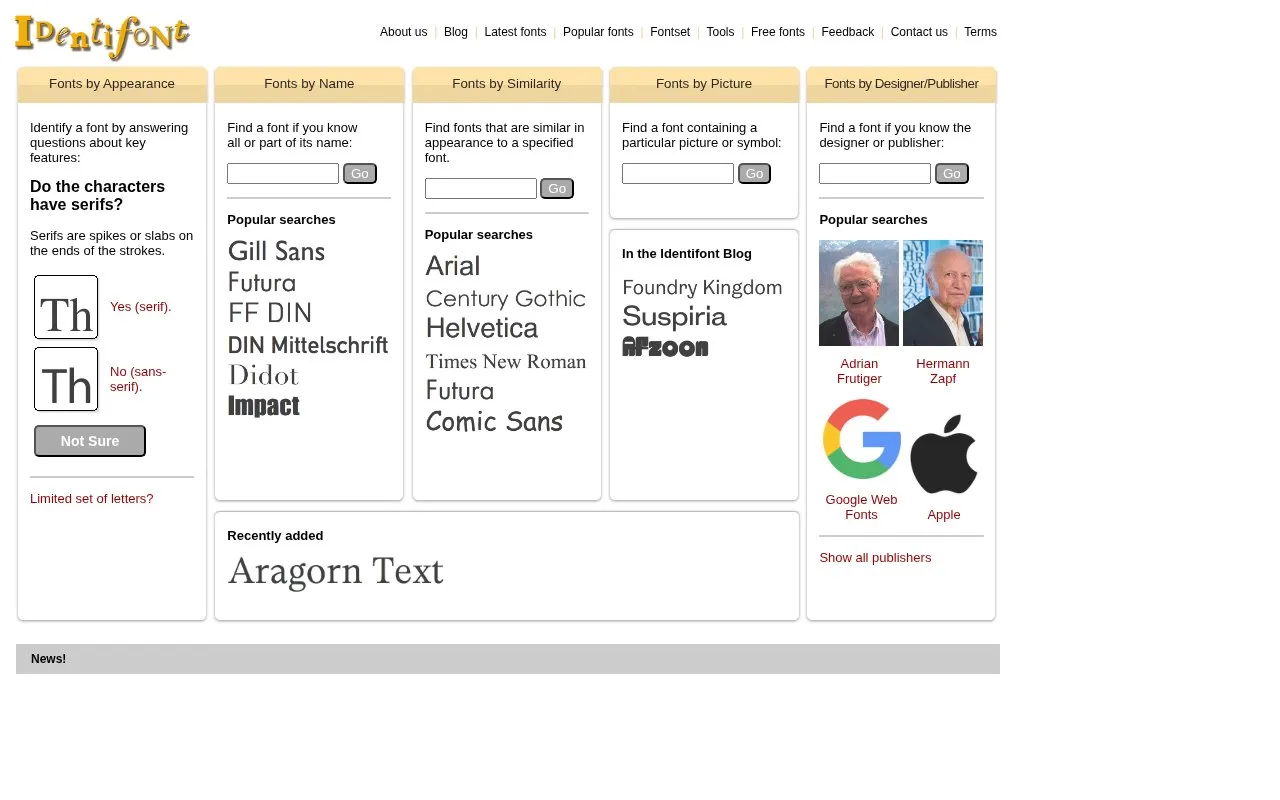
Task: Focus the designer or publisher search field
Action: click(x=875, y=174)
